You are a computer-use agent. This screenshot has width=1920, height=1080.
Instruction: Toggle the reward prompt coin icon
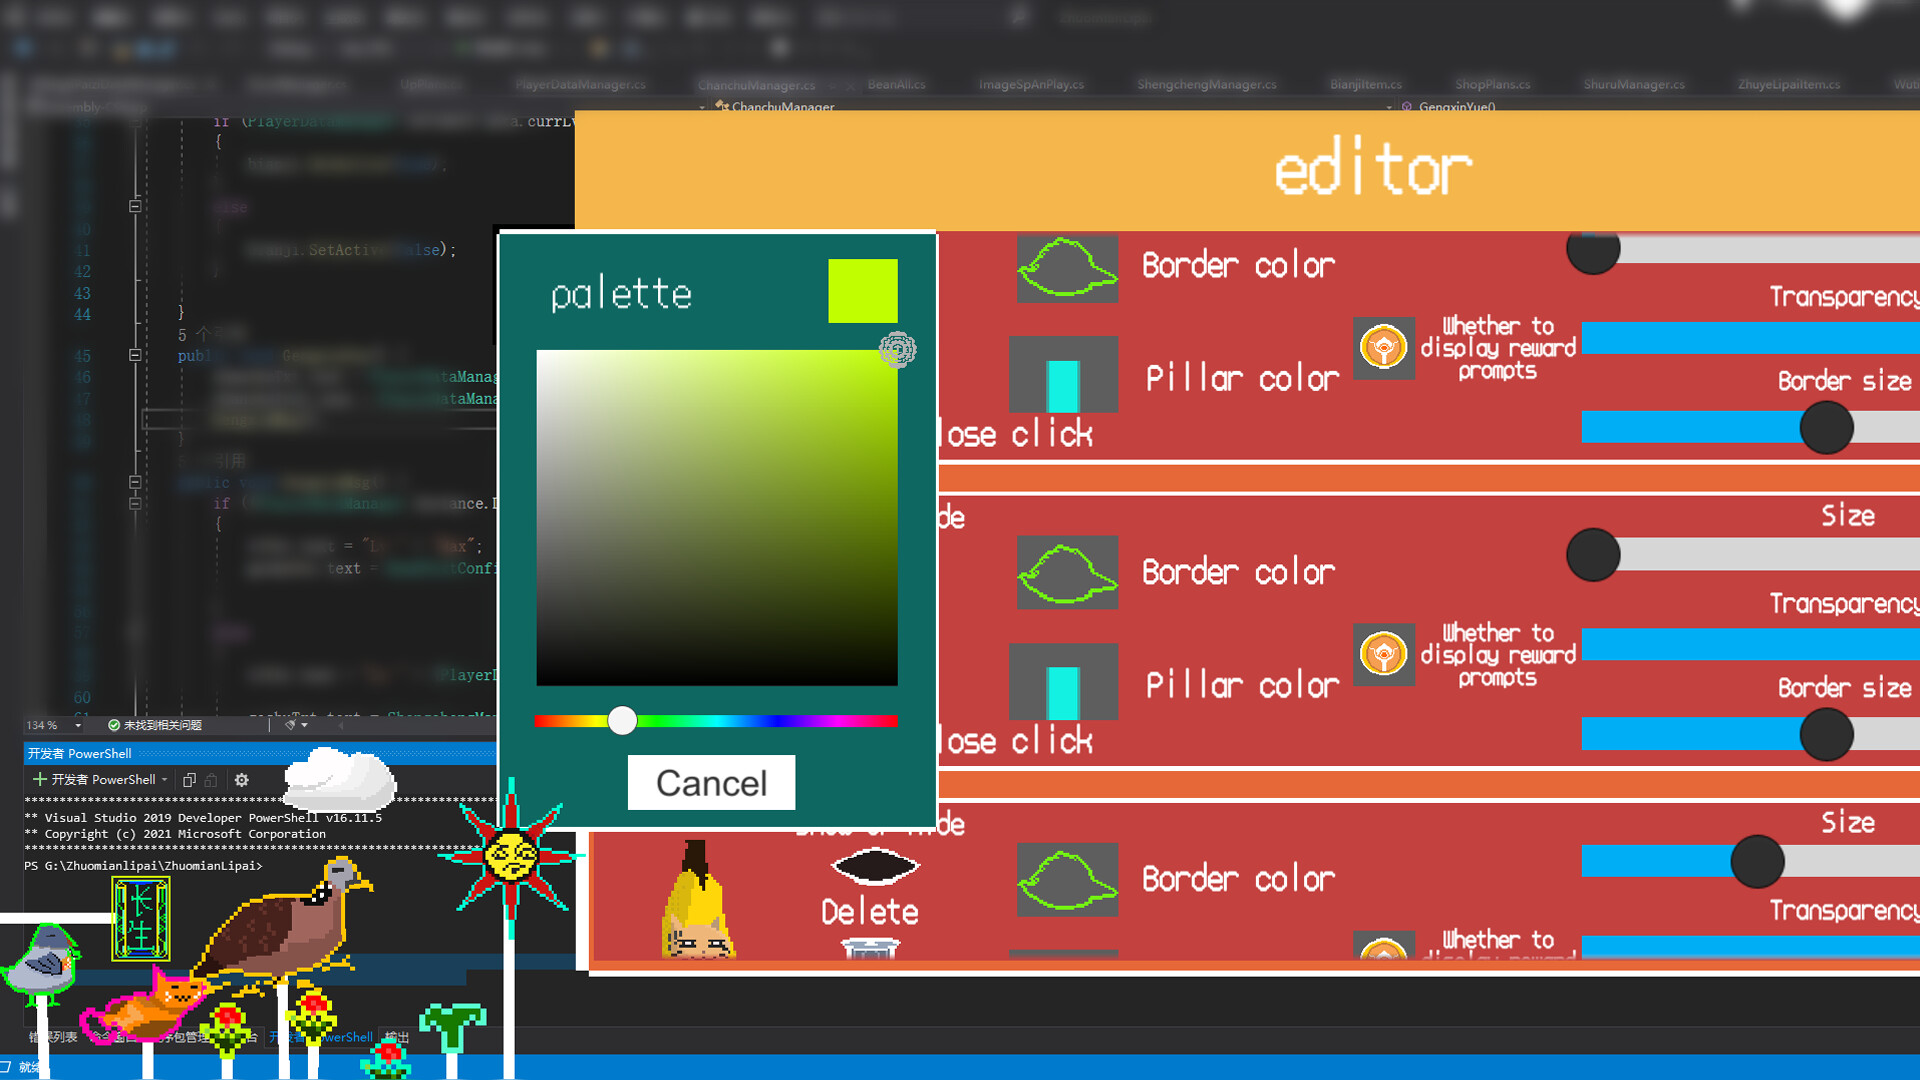coord(1384,348)
